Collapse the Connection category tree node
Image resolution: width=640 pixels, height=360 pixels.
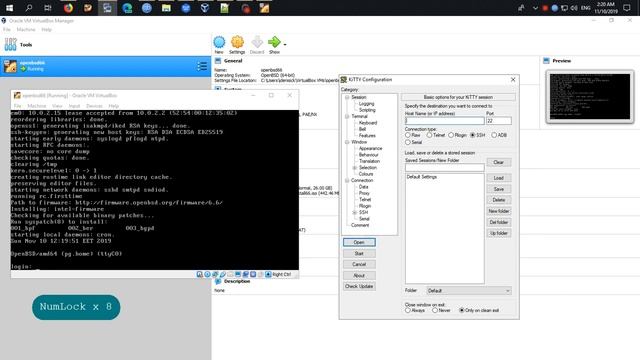[347, 180]
